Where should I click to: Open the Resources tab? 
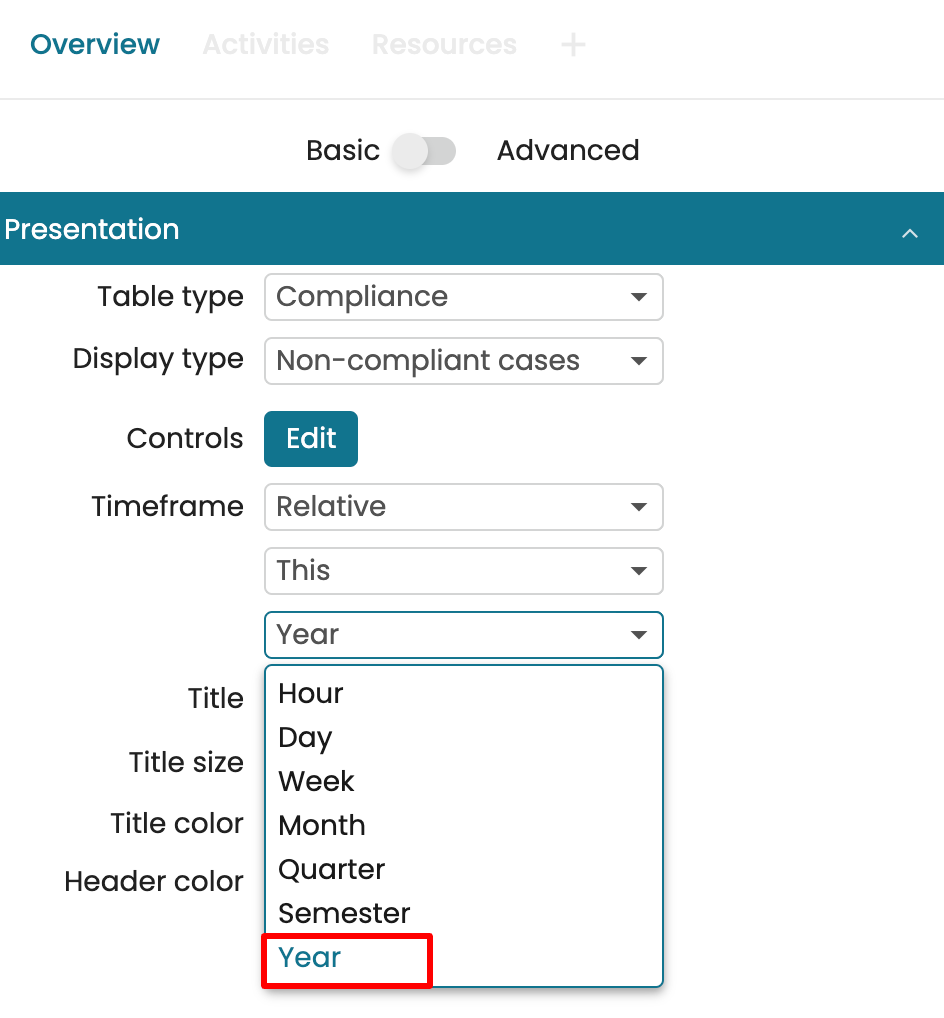(444, 45)
